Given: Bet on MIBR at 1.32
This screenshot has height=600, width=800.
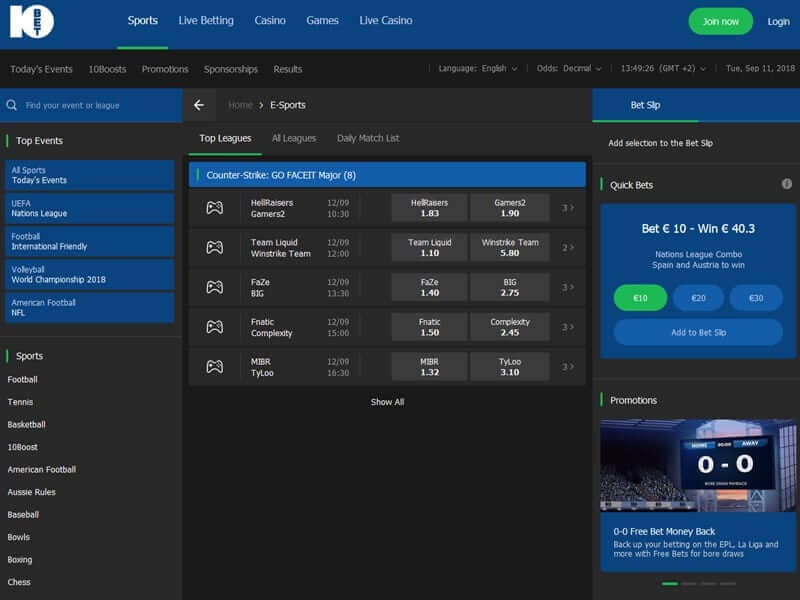Looking at the screenshot, I should coord(430,367).
